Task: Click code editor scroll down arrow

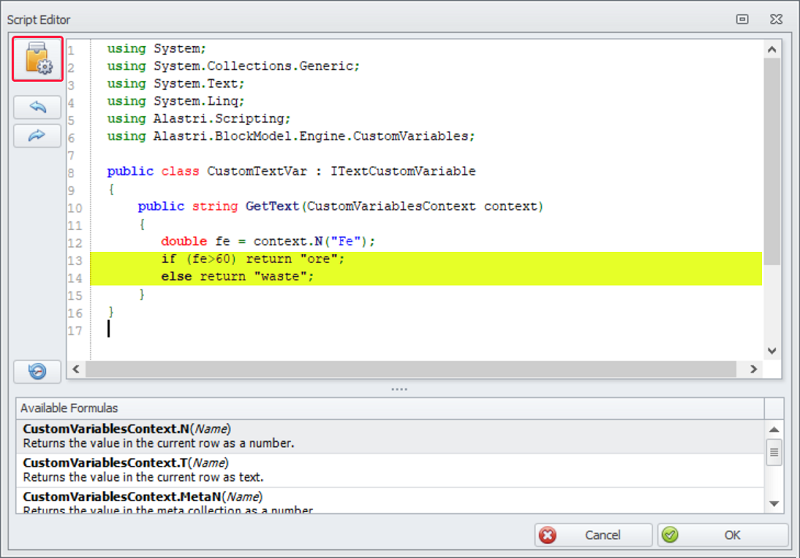Action: (x=772, y=351)
